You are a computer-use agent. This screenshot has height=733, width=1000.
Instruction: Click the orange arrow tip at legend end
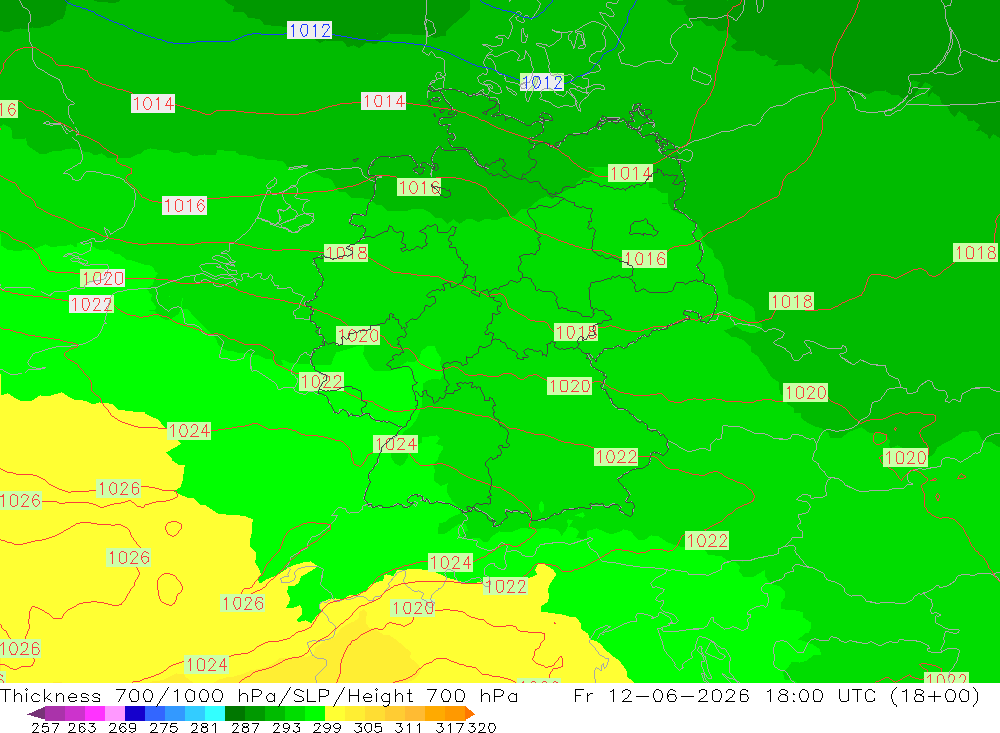(x=470, y=713)
